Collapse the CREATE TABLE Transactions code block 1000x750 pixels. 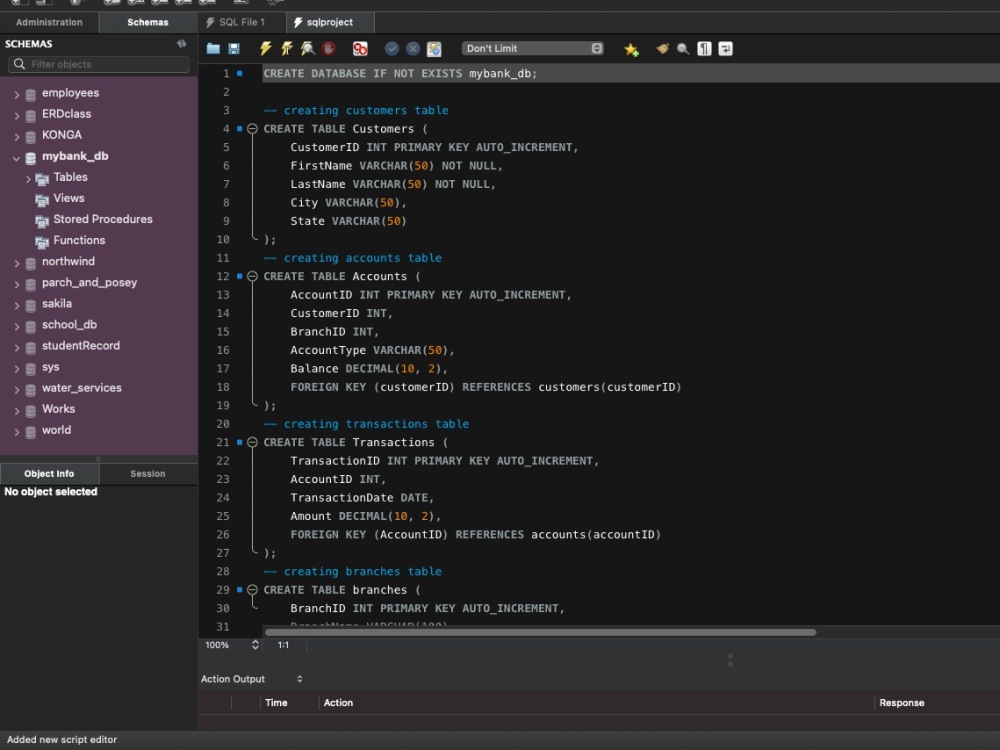pos(252,442)
